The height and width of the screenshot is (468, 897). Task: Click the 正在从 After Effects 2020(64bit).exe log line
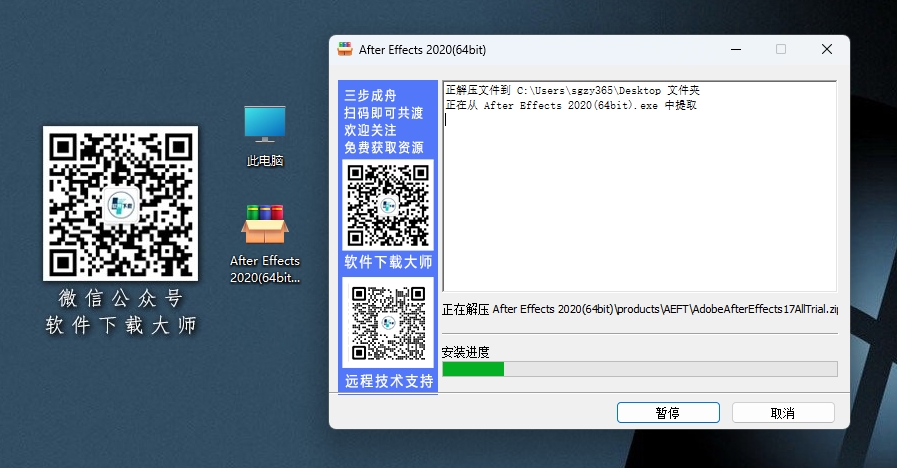click(571, 105)
